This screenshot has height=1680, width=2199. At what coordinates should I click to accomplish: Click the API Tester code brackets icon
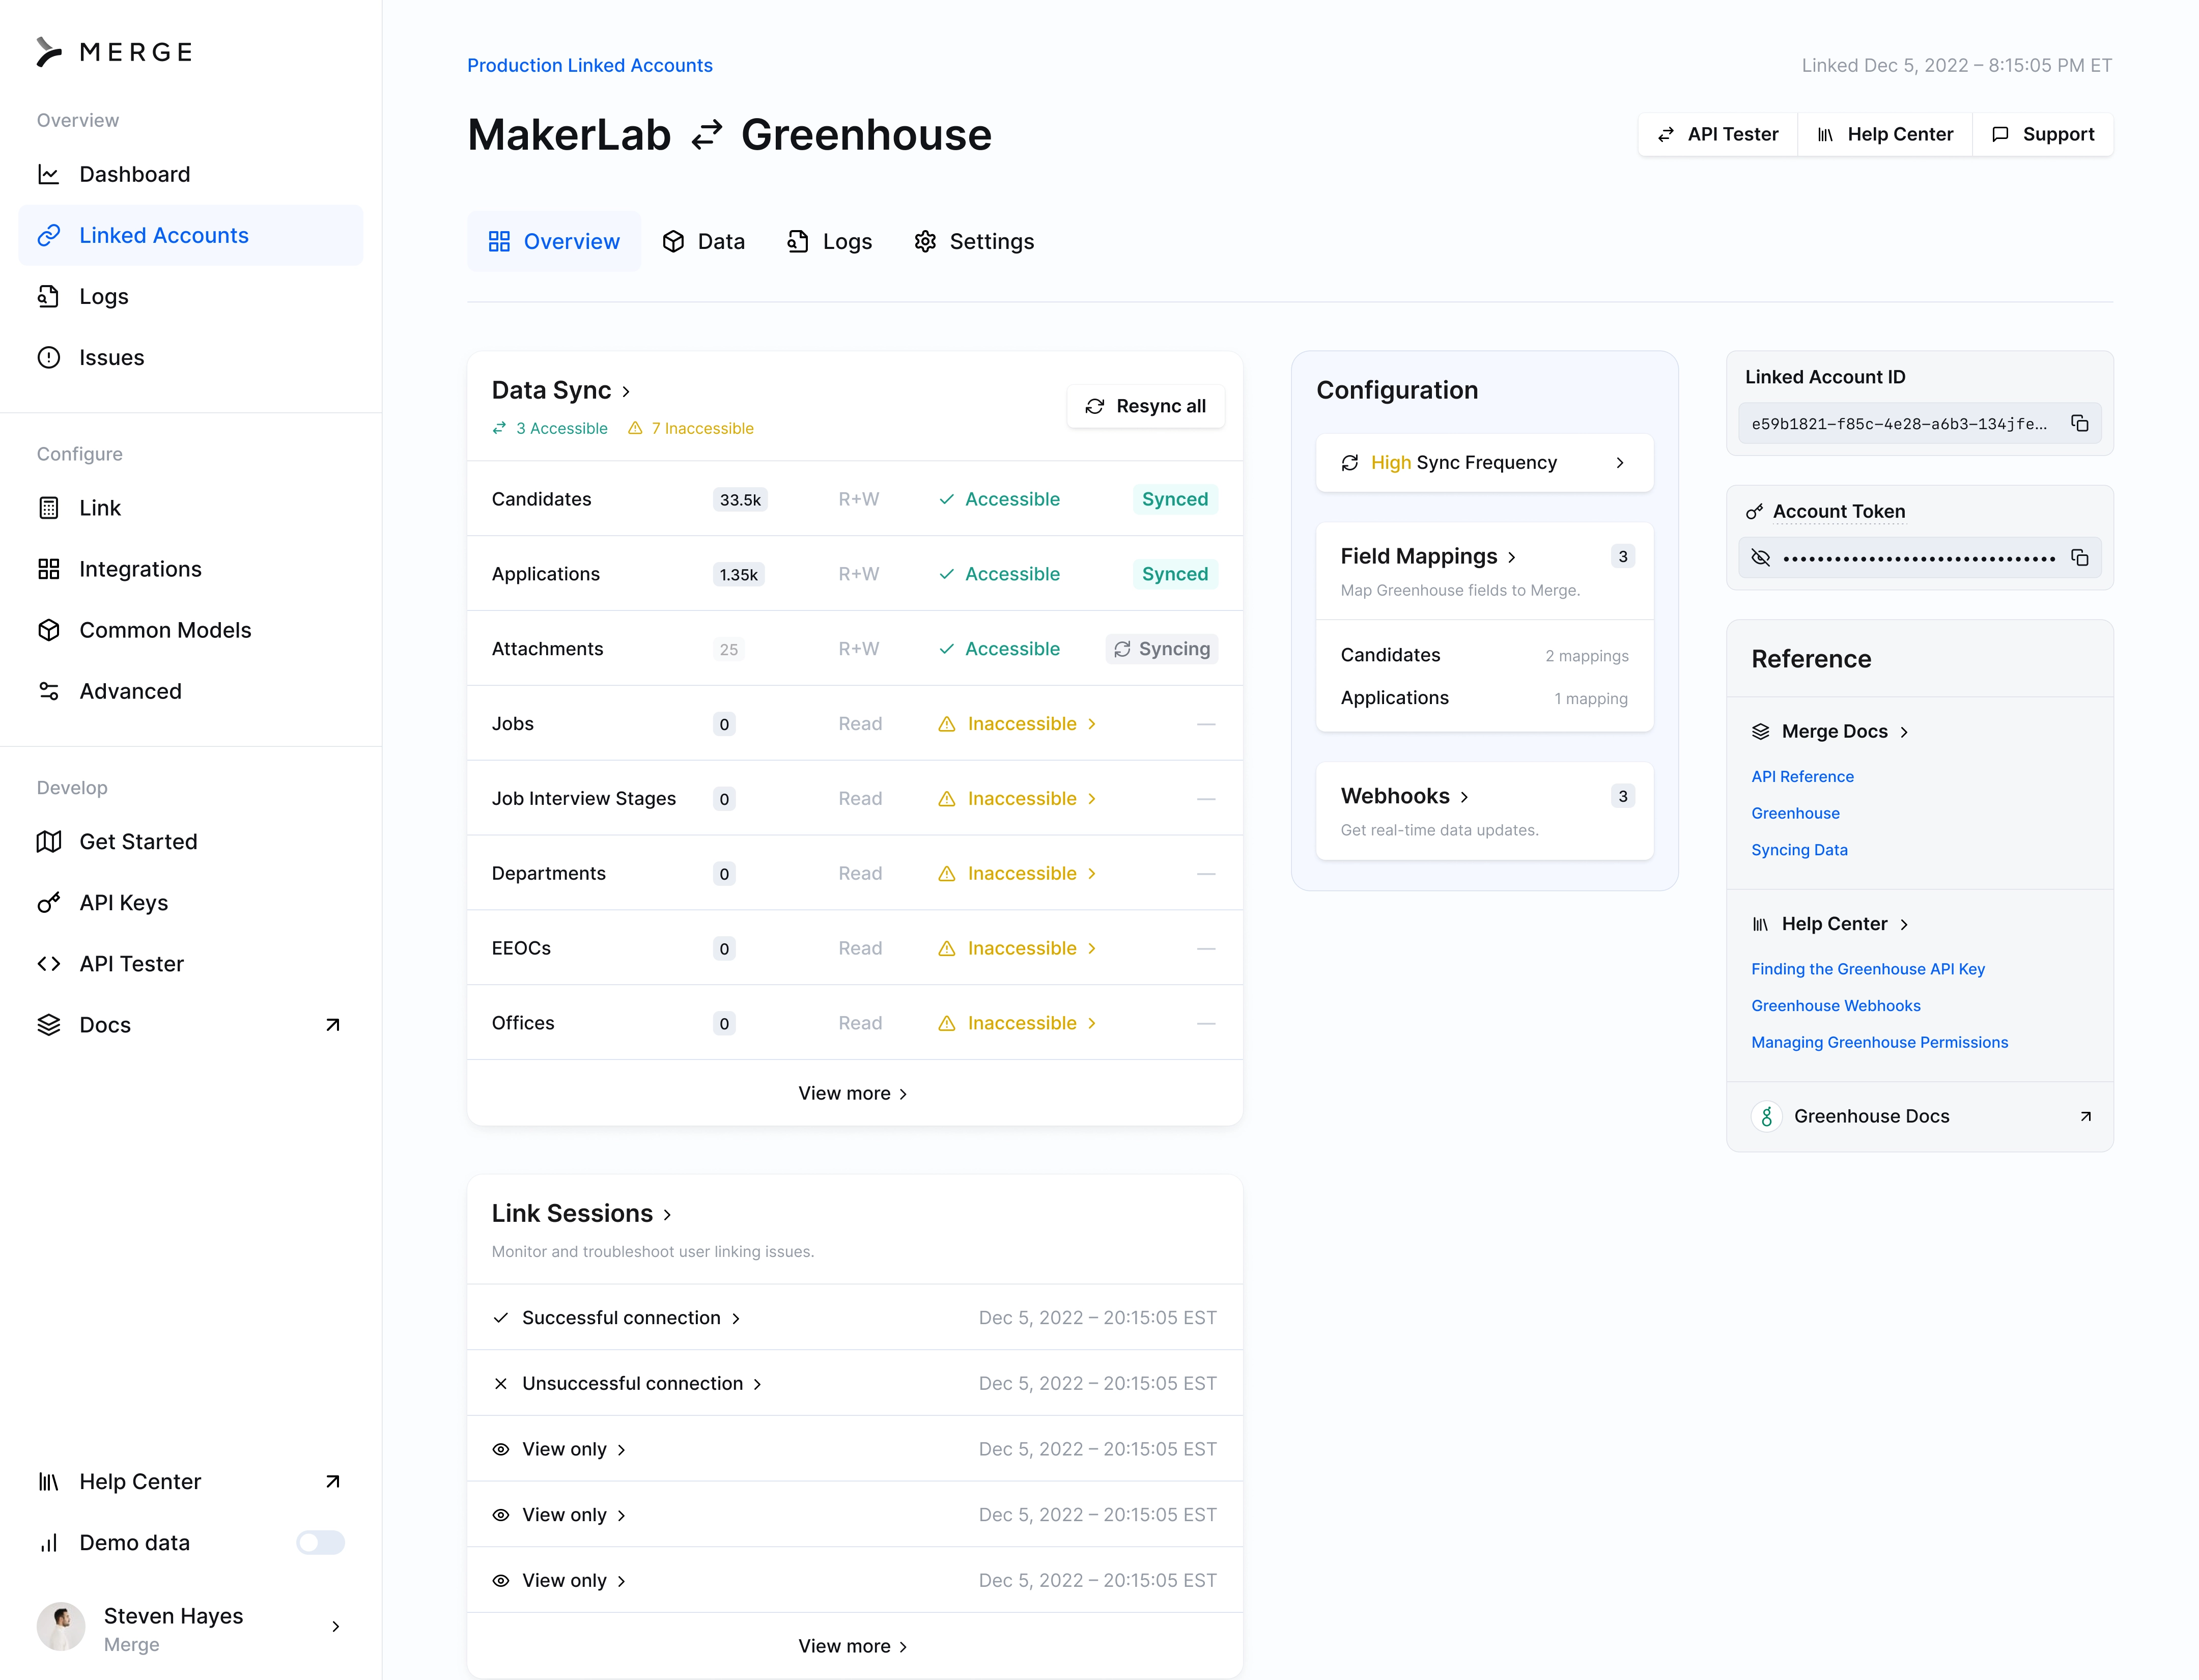48,964
